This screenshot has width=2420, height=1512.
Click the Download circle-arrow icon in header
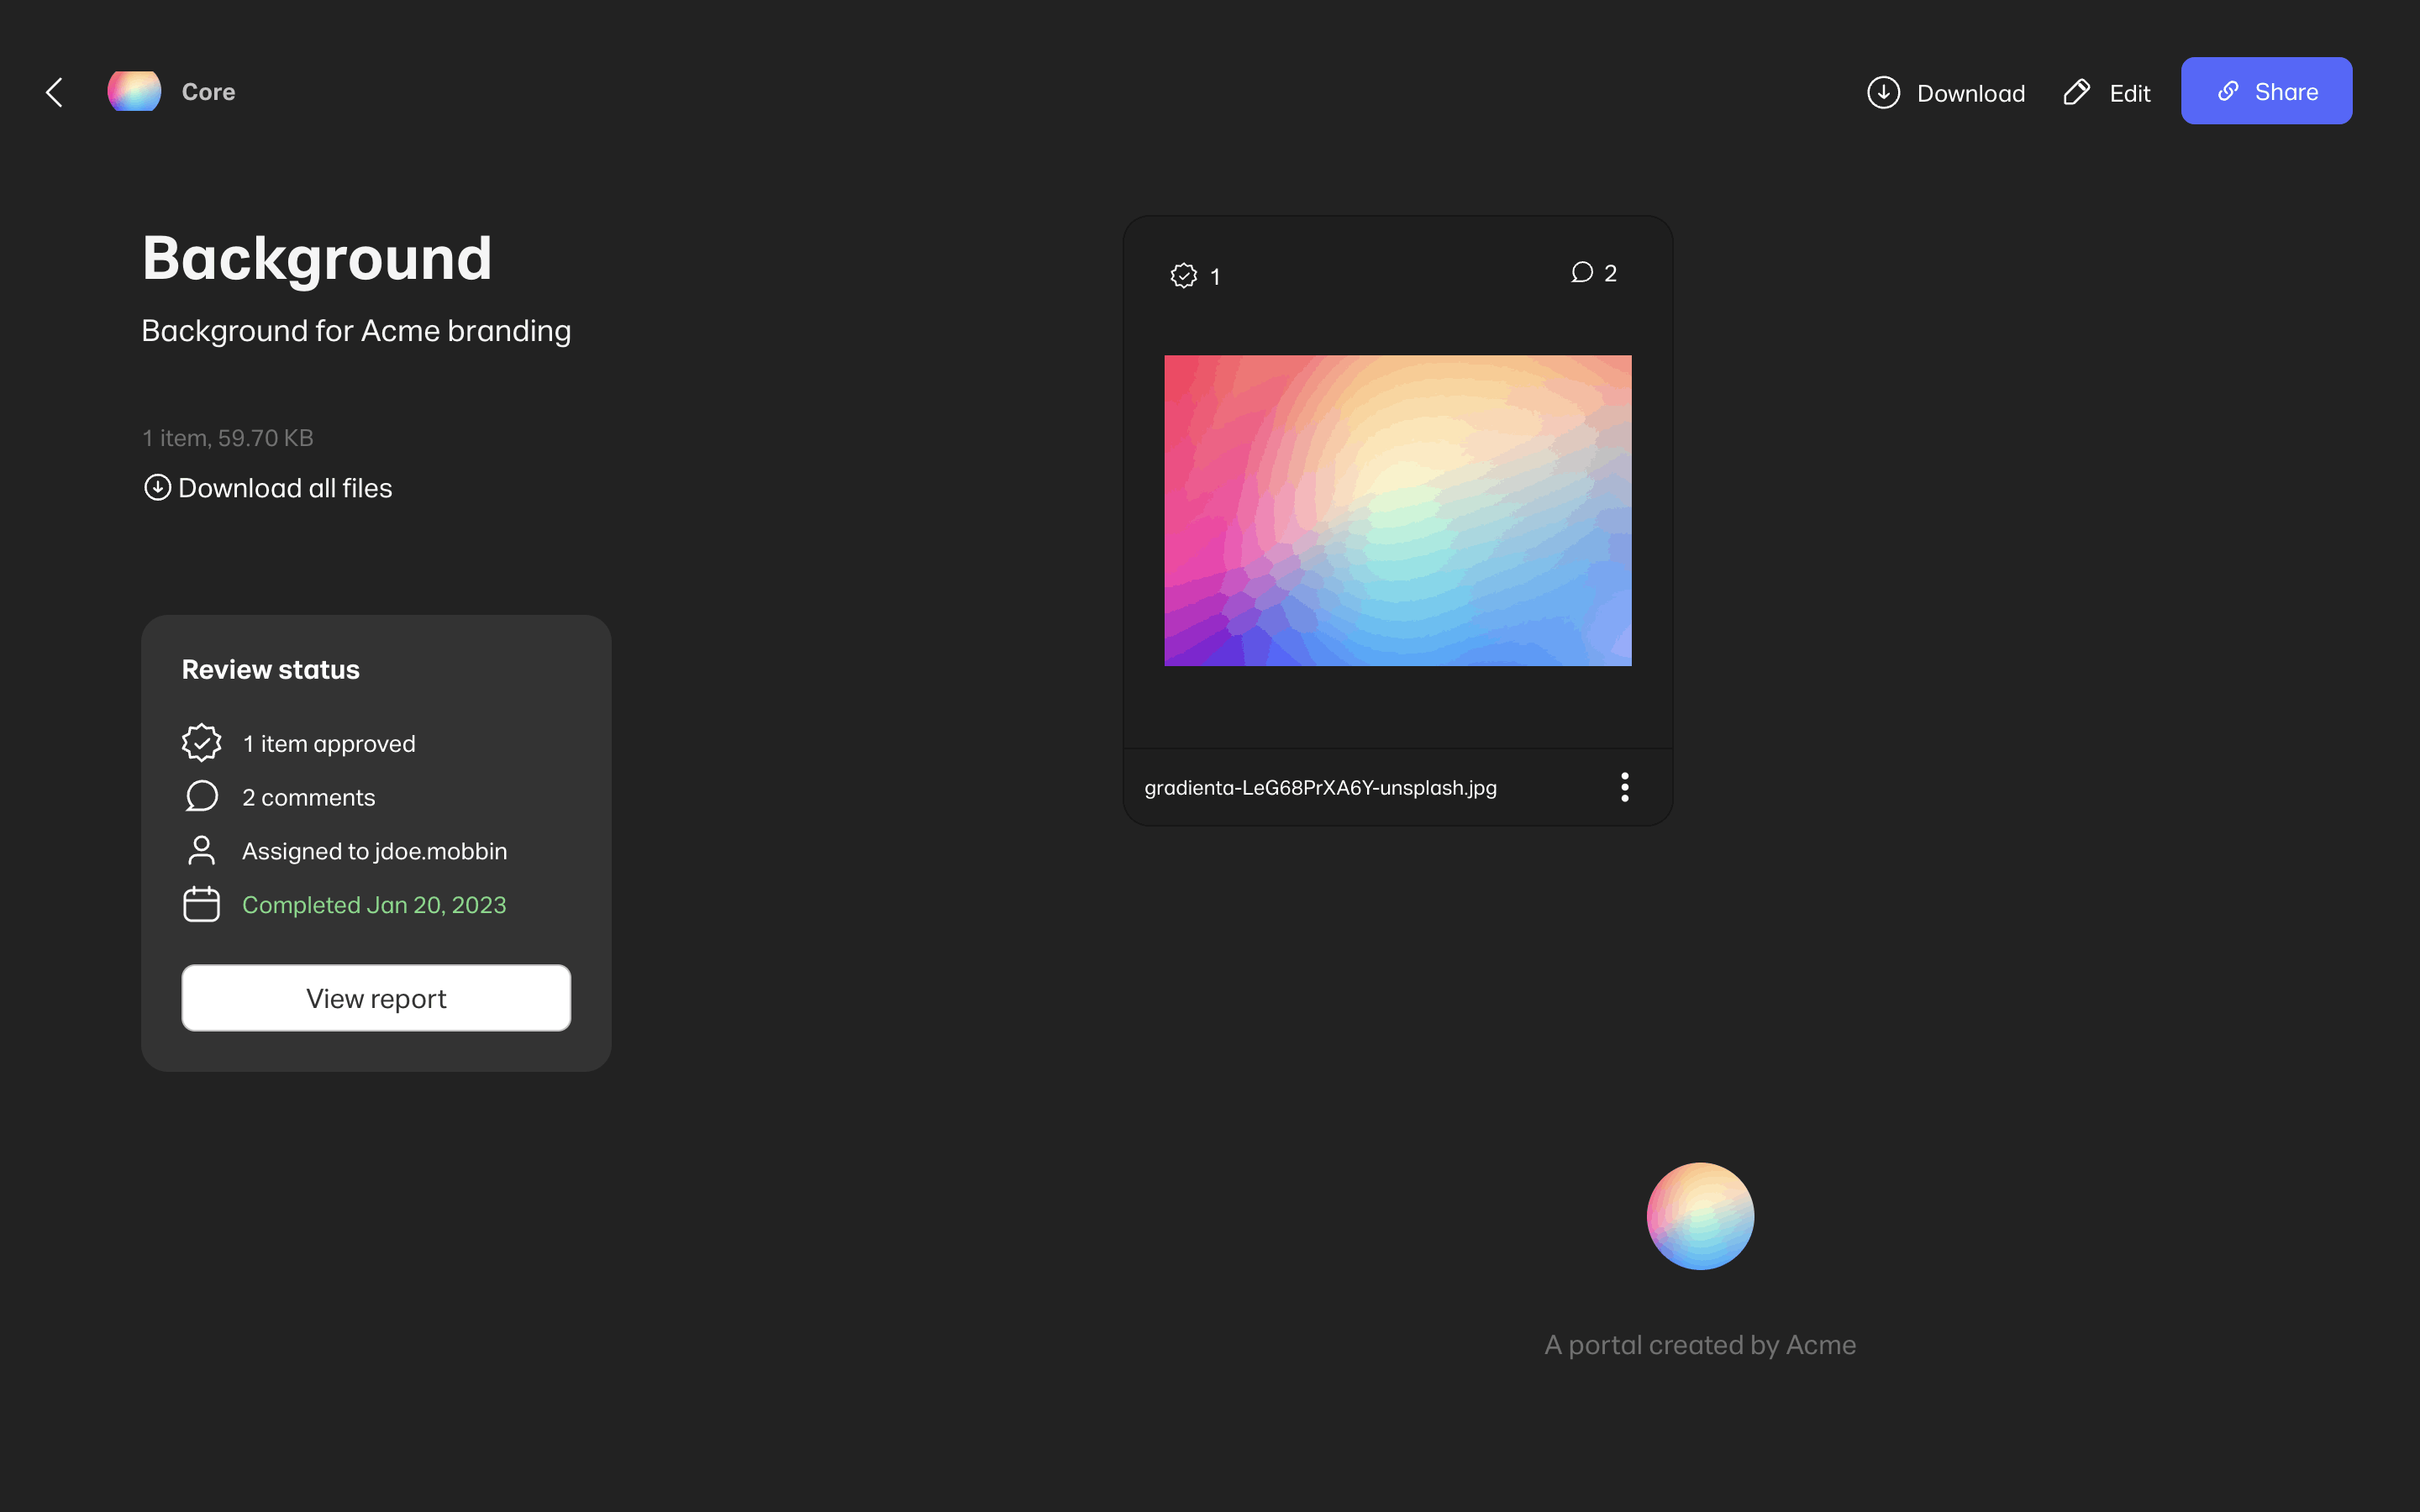pyautogui.click(x=1883, y=92)
